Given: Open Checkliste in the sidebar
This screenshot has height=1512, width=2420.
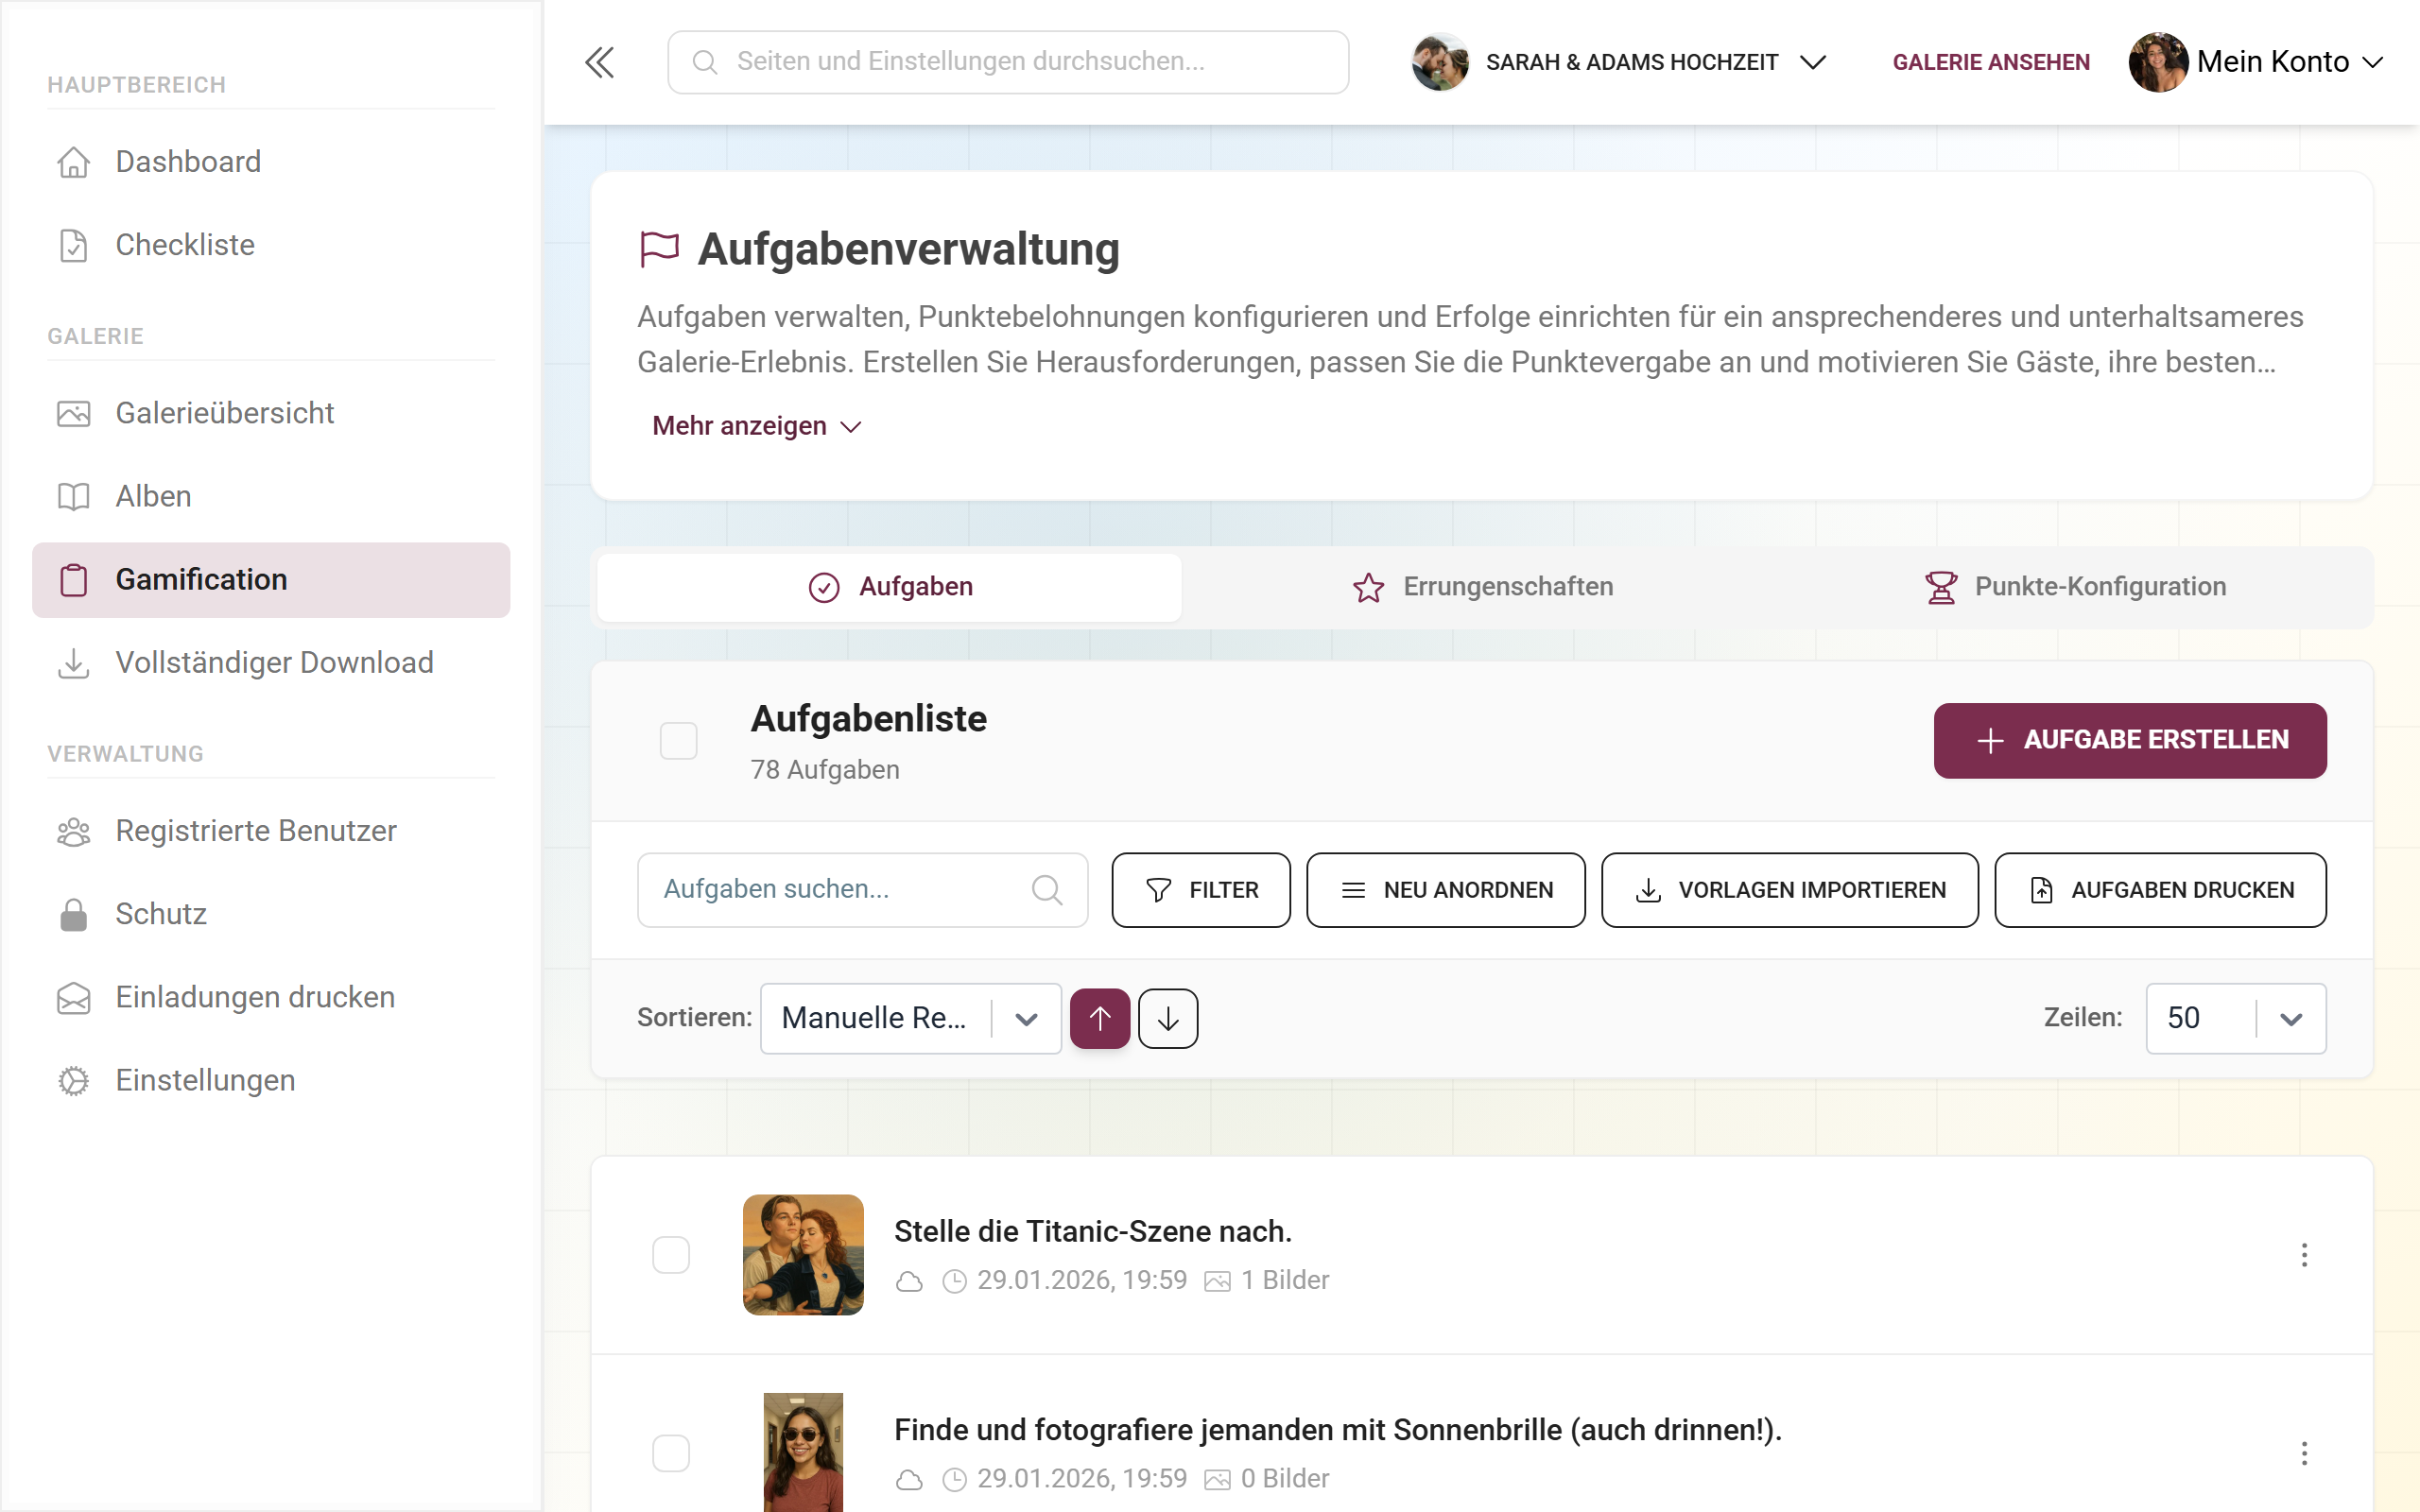Looking at the screenshot, I should (270, 245).
